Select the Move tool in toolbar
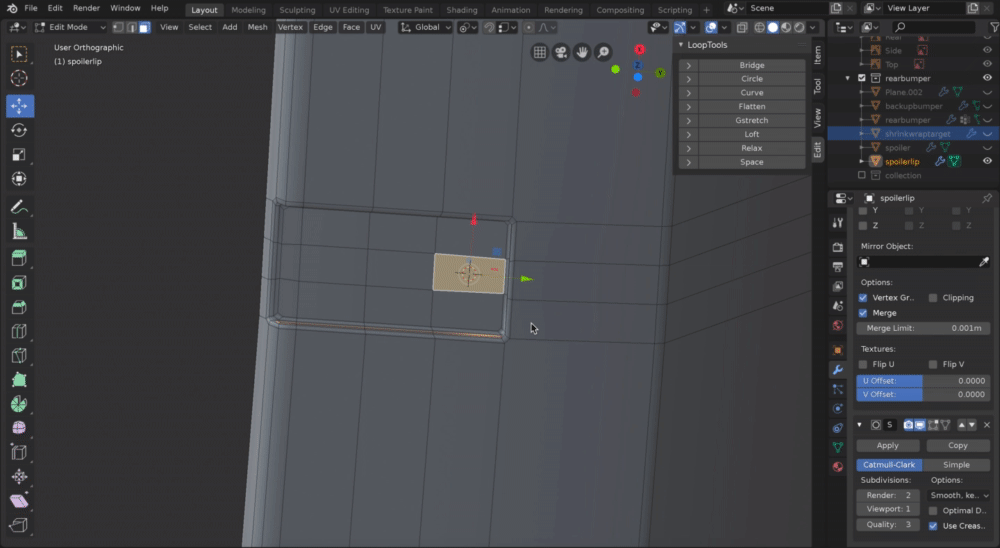 (19, 105)
